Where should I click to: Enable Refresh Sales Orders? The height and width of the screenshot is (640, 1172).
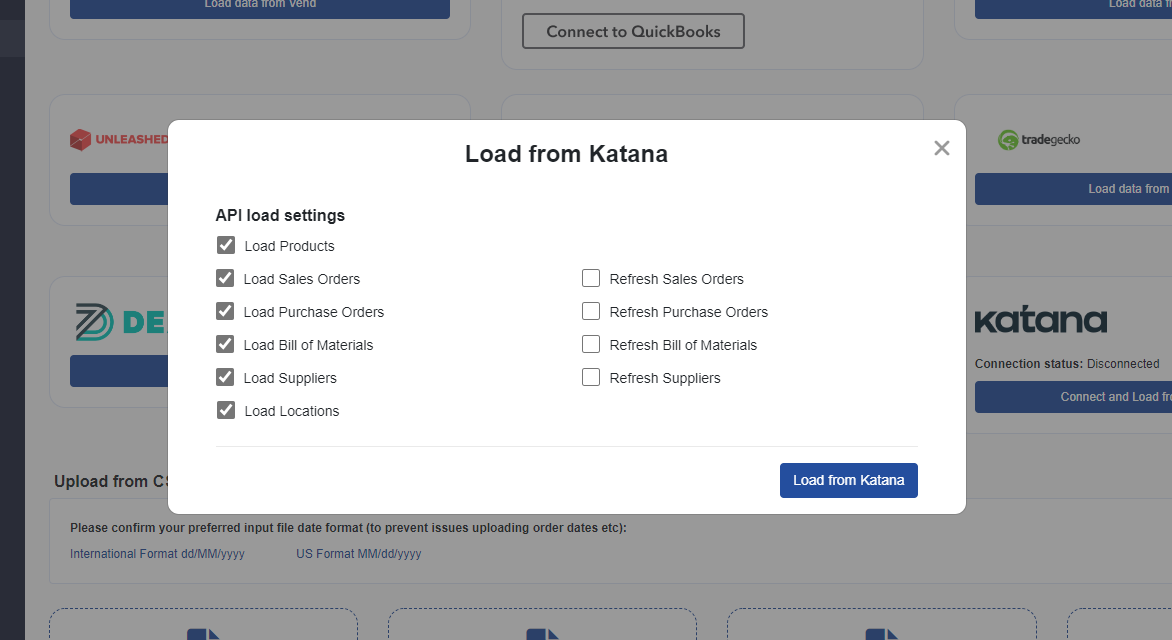590,278
